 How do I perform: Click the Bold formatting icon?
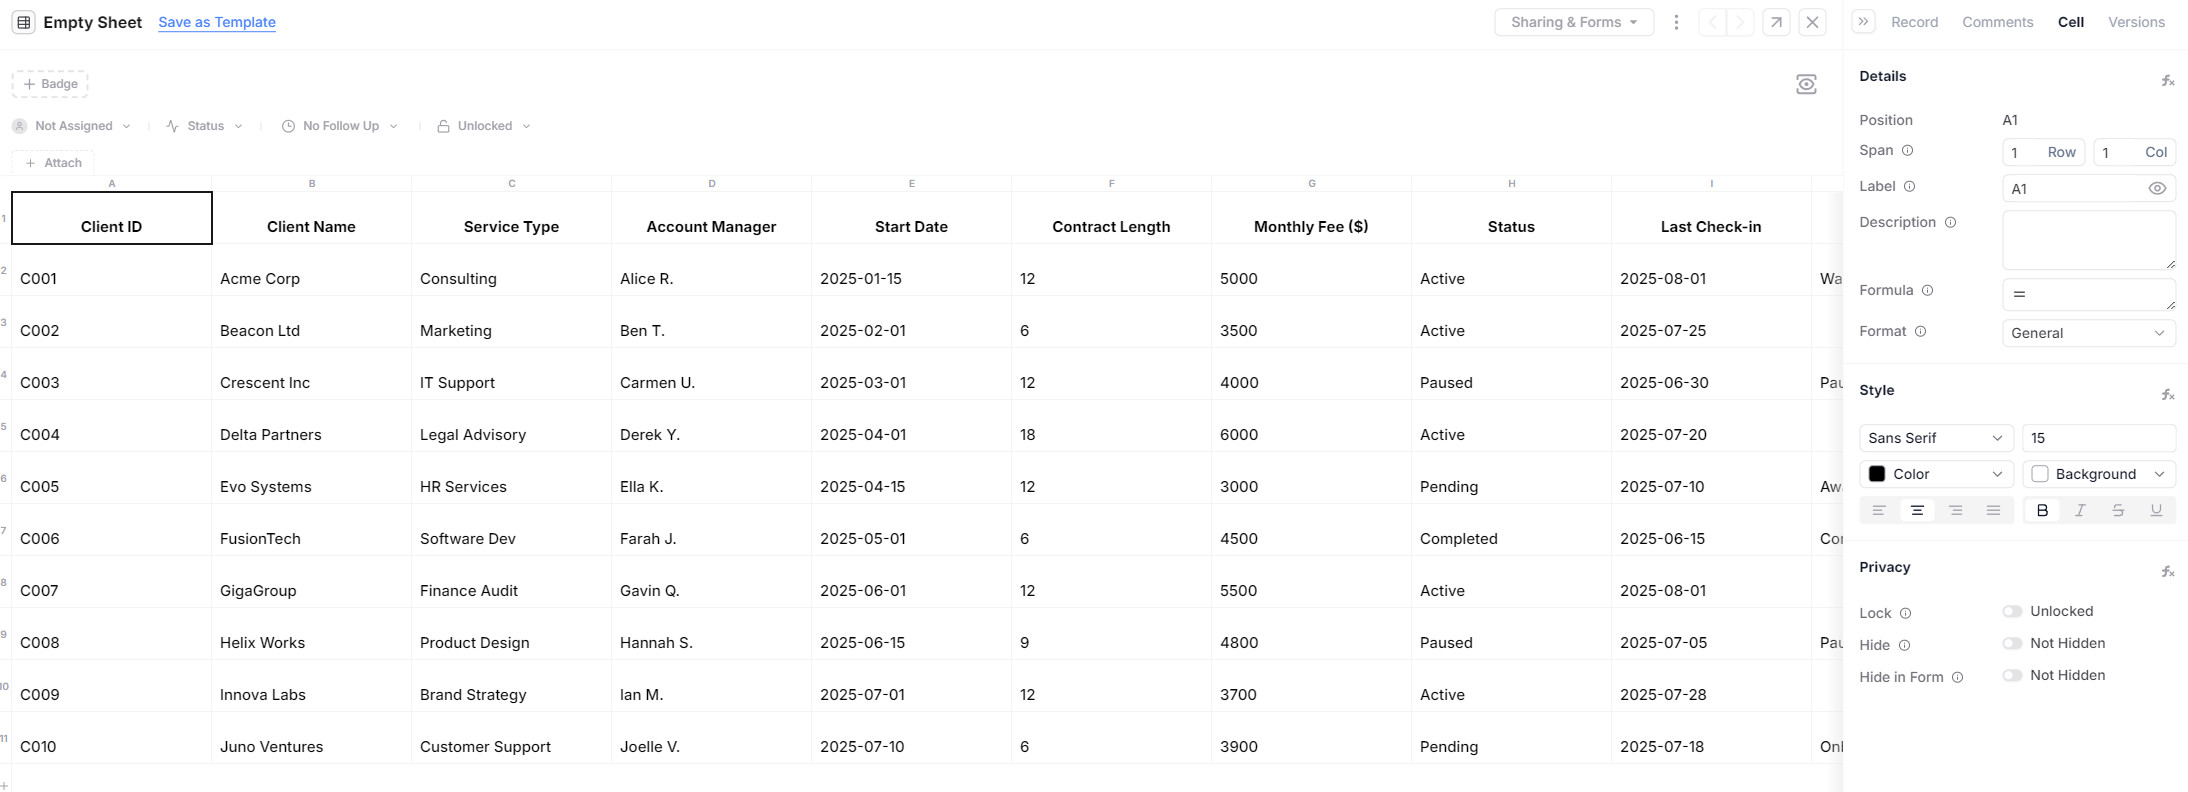tap(2042, 510)
